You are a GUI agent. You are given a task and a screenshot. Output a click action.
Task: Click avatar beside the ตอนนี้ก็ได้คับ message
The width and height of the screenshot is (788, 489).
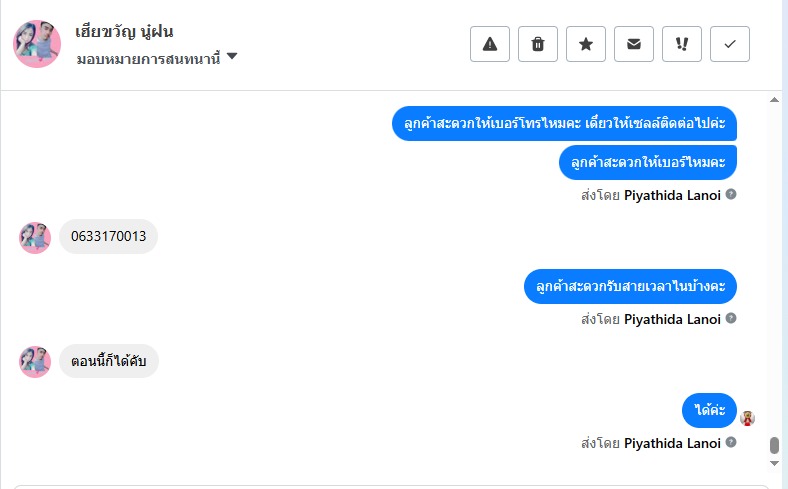(x=35, y=361)
